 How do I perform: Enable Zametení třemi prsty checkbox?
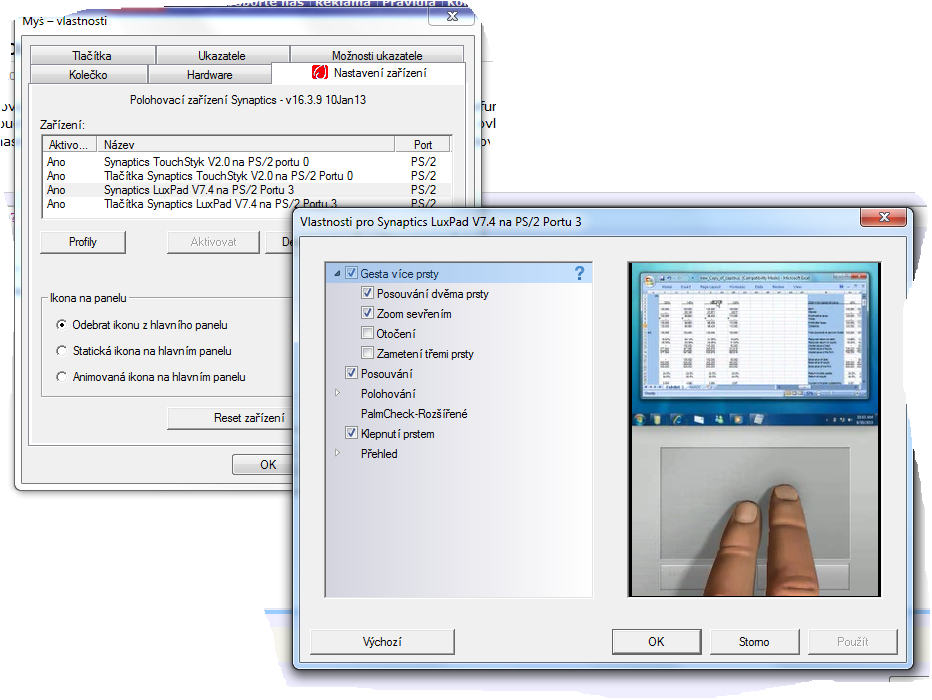click(367, 353)
